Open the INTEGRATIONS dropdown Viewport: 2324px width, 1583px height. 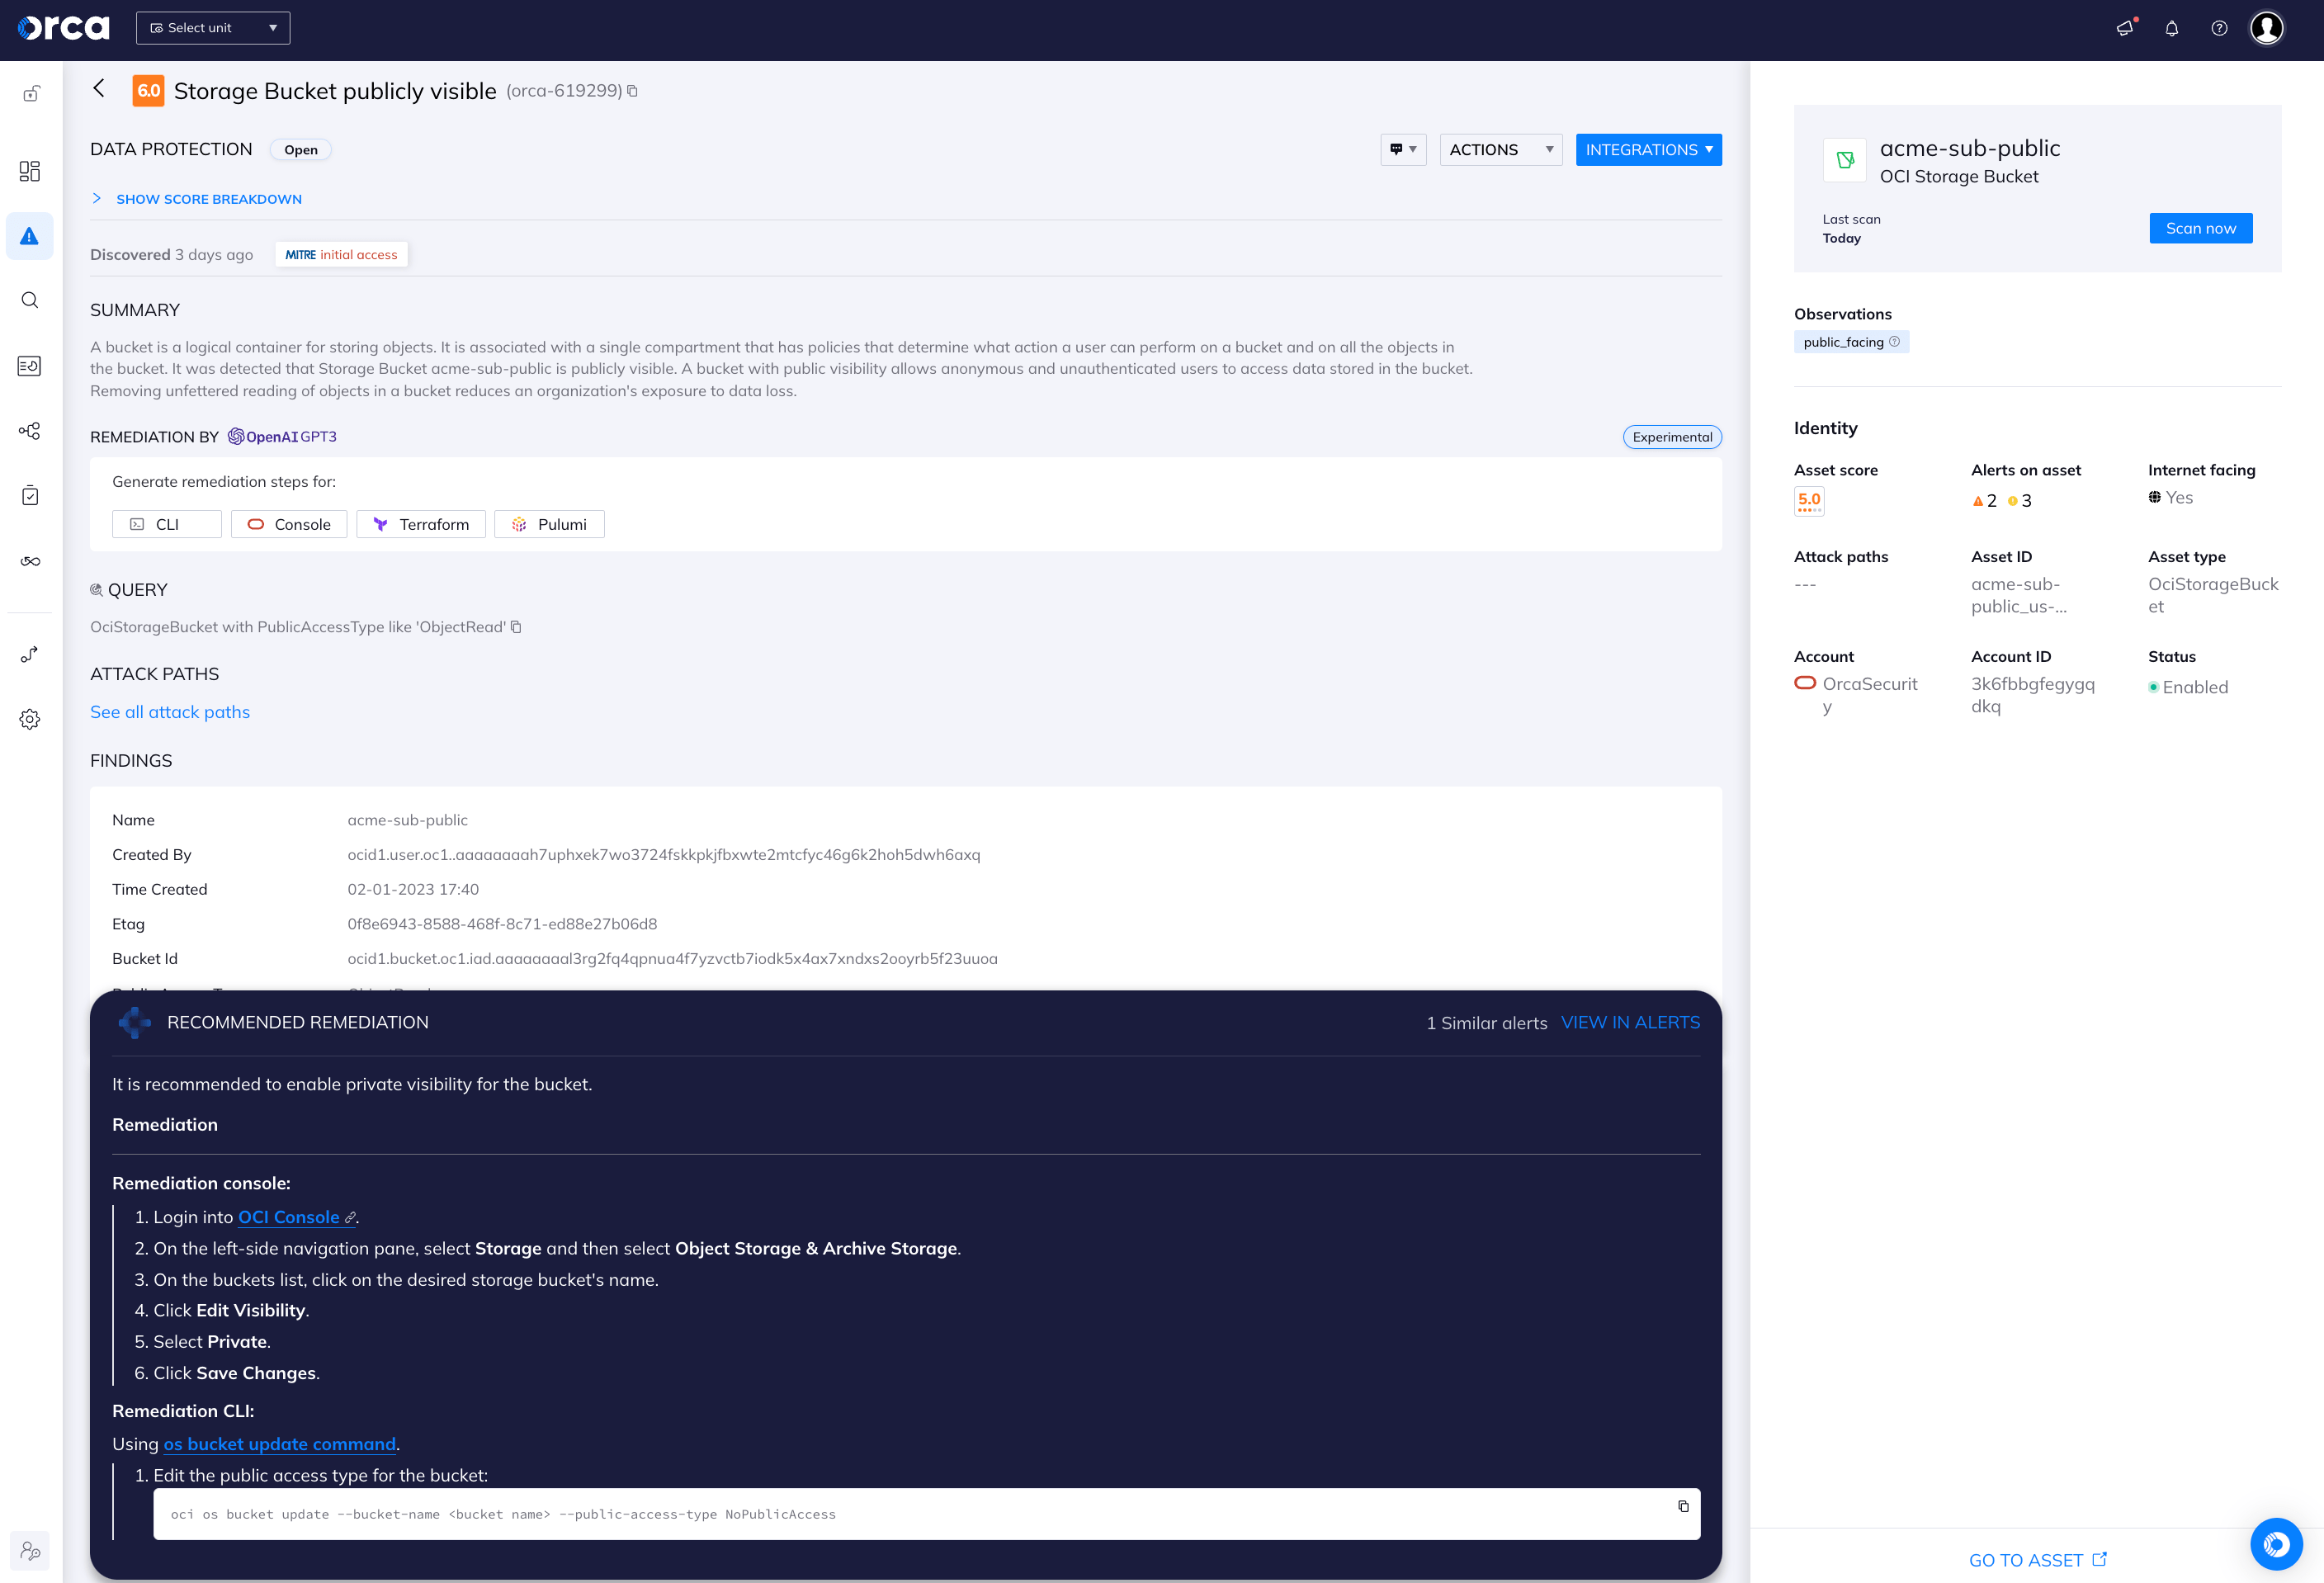(x=1648, y=149)
